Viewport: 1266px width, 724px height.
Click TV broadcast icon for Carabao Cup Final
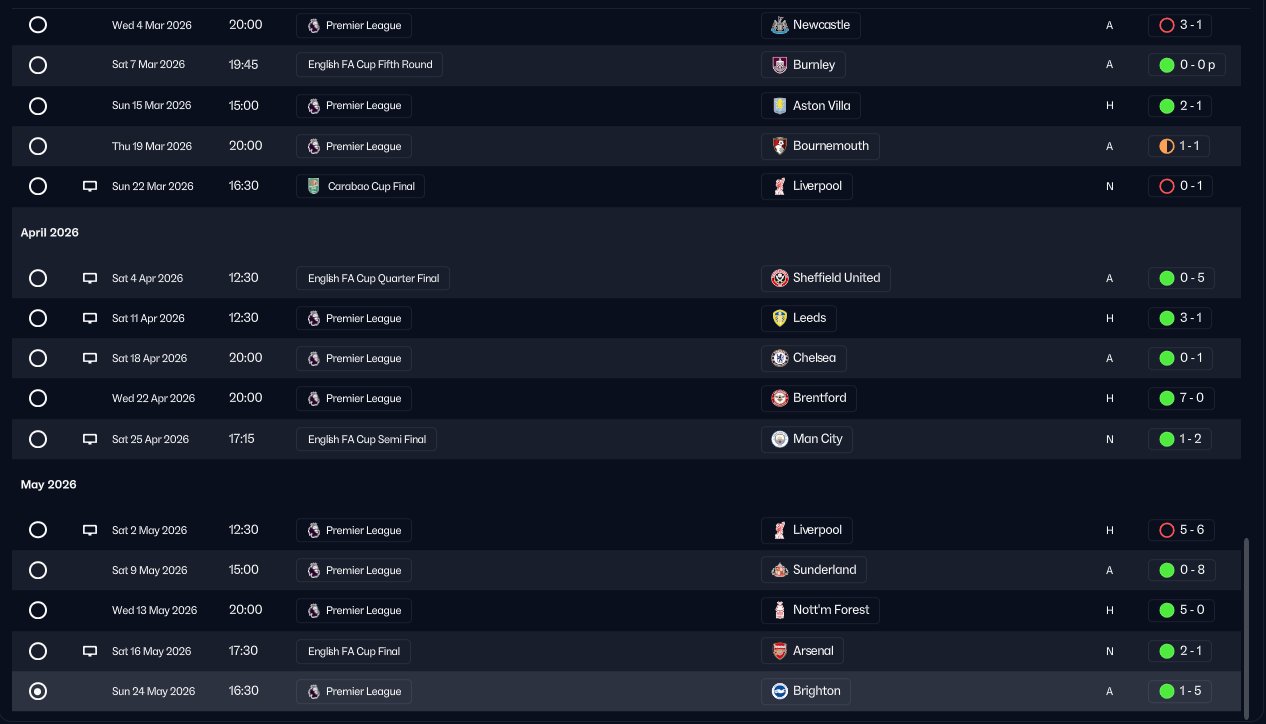point(89,186)
